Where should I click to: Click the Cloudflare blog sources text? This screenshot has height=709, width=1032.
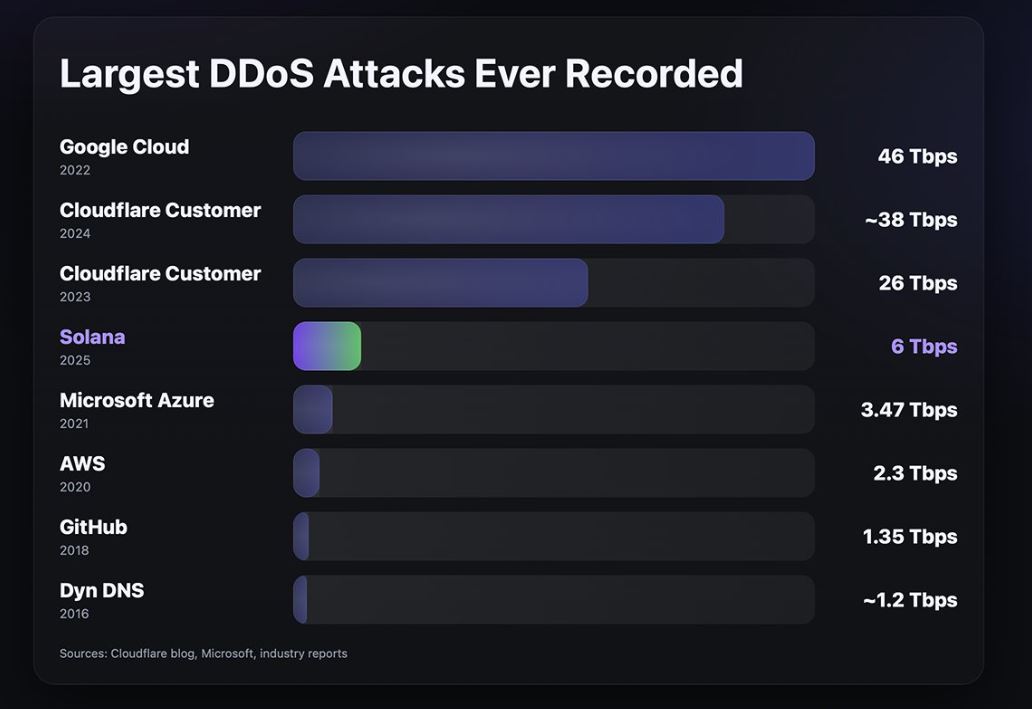pos(202,653)
